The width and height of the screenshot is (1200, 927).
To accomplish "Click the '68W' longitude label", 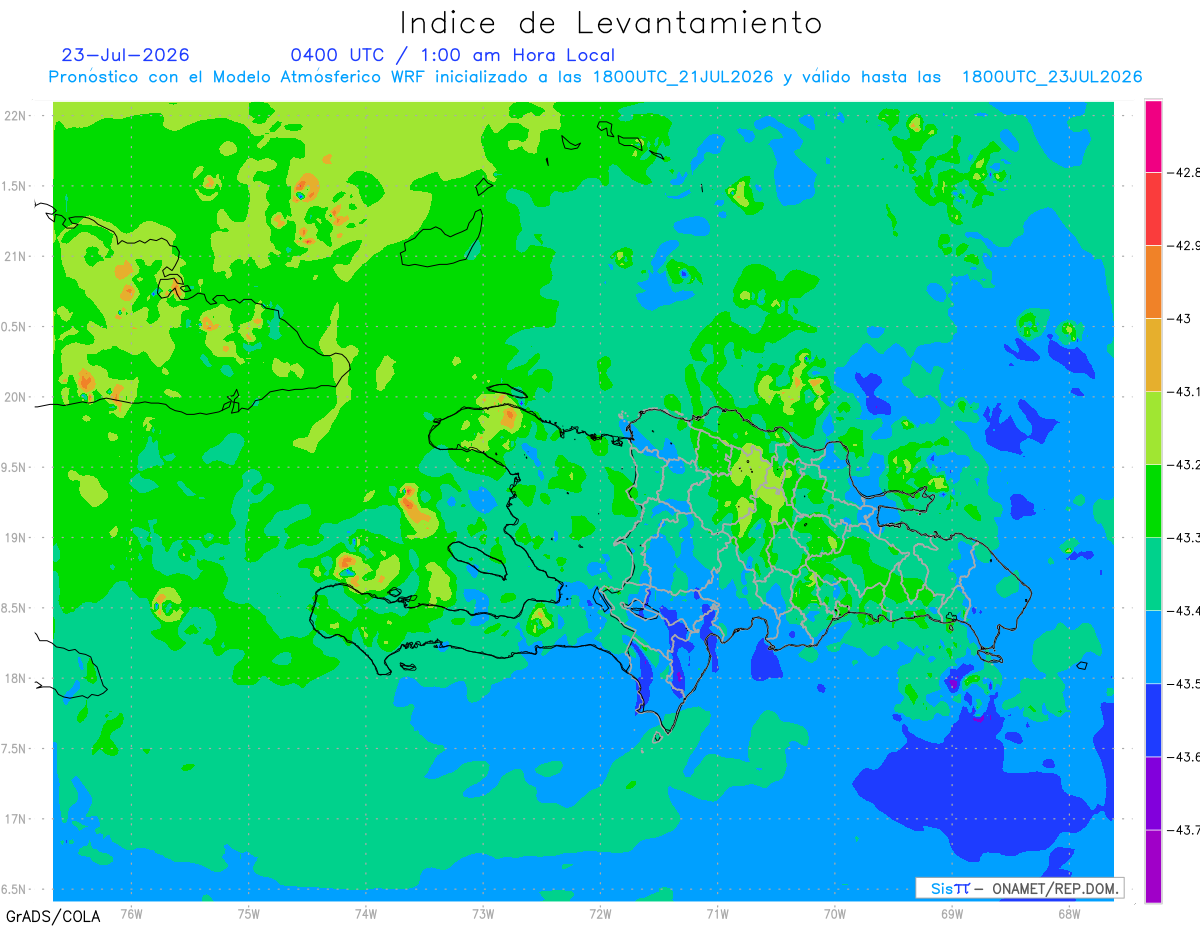I will click(1068, 914).
